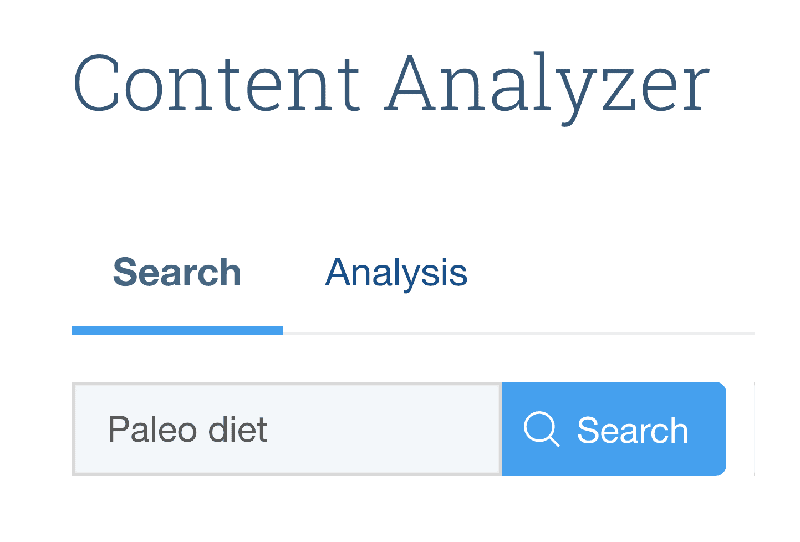Click the blue Search button
Image resolution: width=800 pixels, height=542 pixels.
pos(614,429)
